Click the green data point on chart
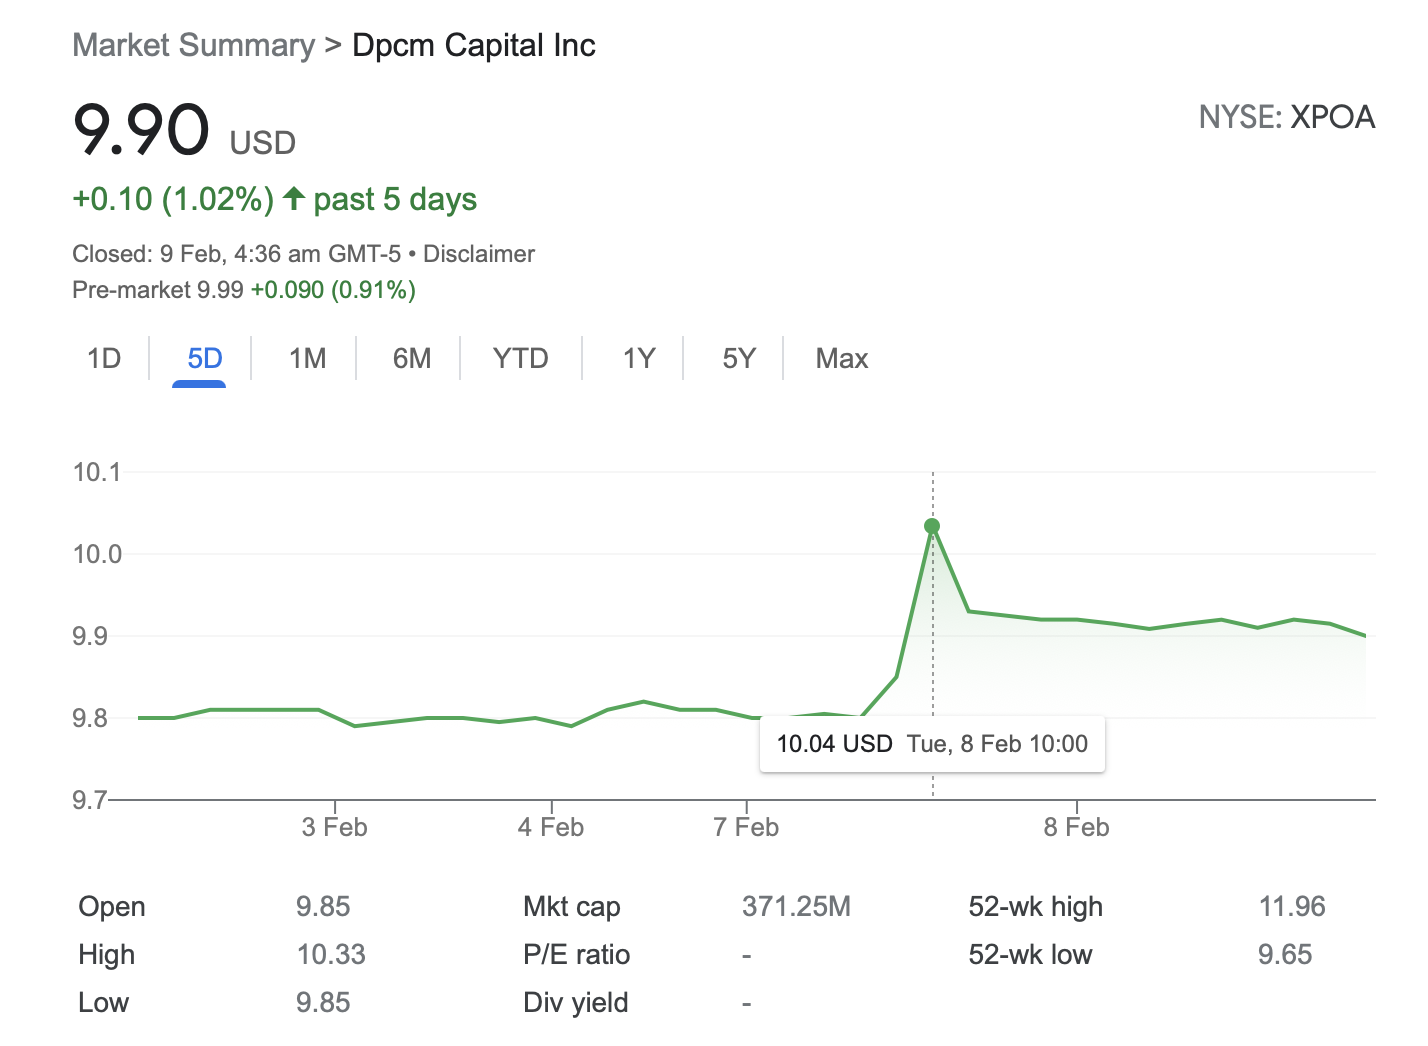This screenshot has height=1046, width=1428. (932, 526)
